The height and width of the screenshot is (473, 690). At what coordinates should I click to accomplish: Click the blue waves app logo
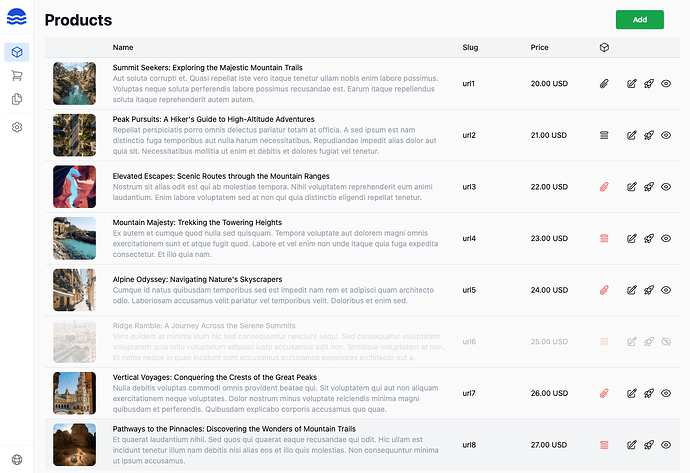(17, 17)
